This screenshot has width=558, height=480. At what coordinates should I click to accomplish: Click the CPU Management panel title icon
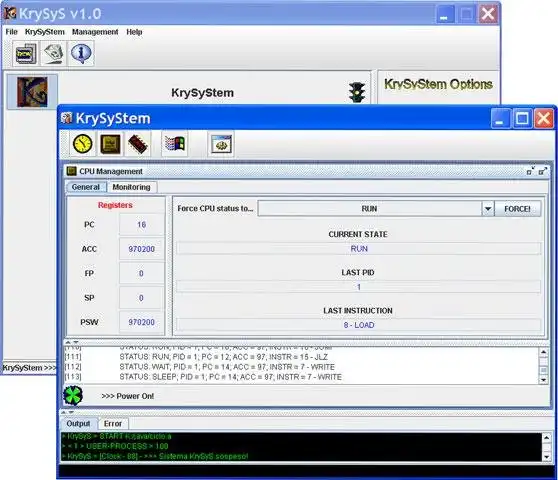click(x=72, y=171)
